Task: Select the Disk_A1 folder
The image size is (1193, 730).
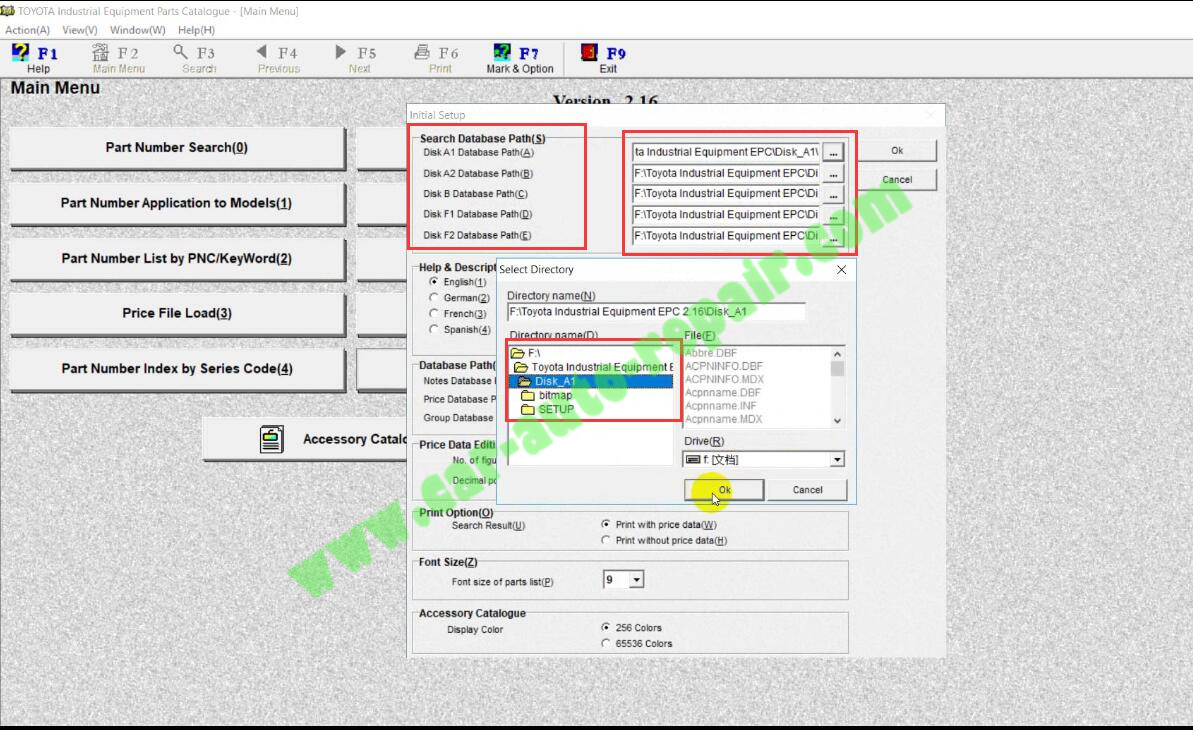Action: [547, 381]
